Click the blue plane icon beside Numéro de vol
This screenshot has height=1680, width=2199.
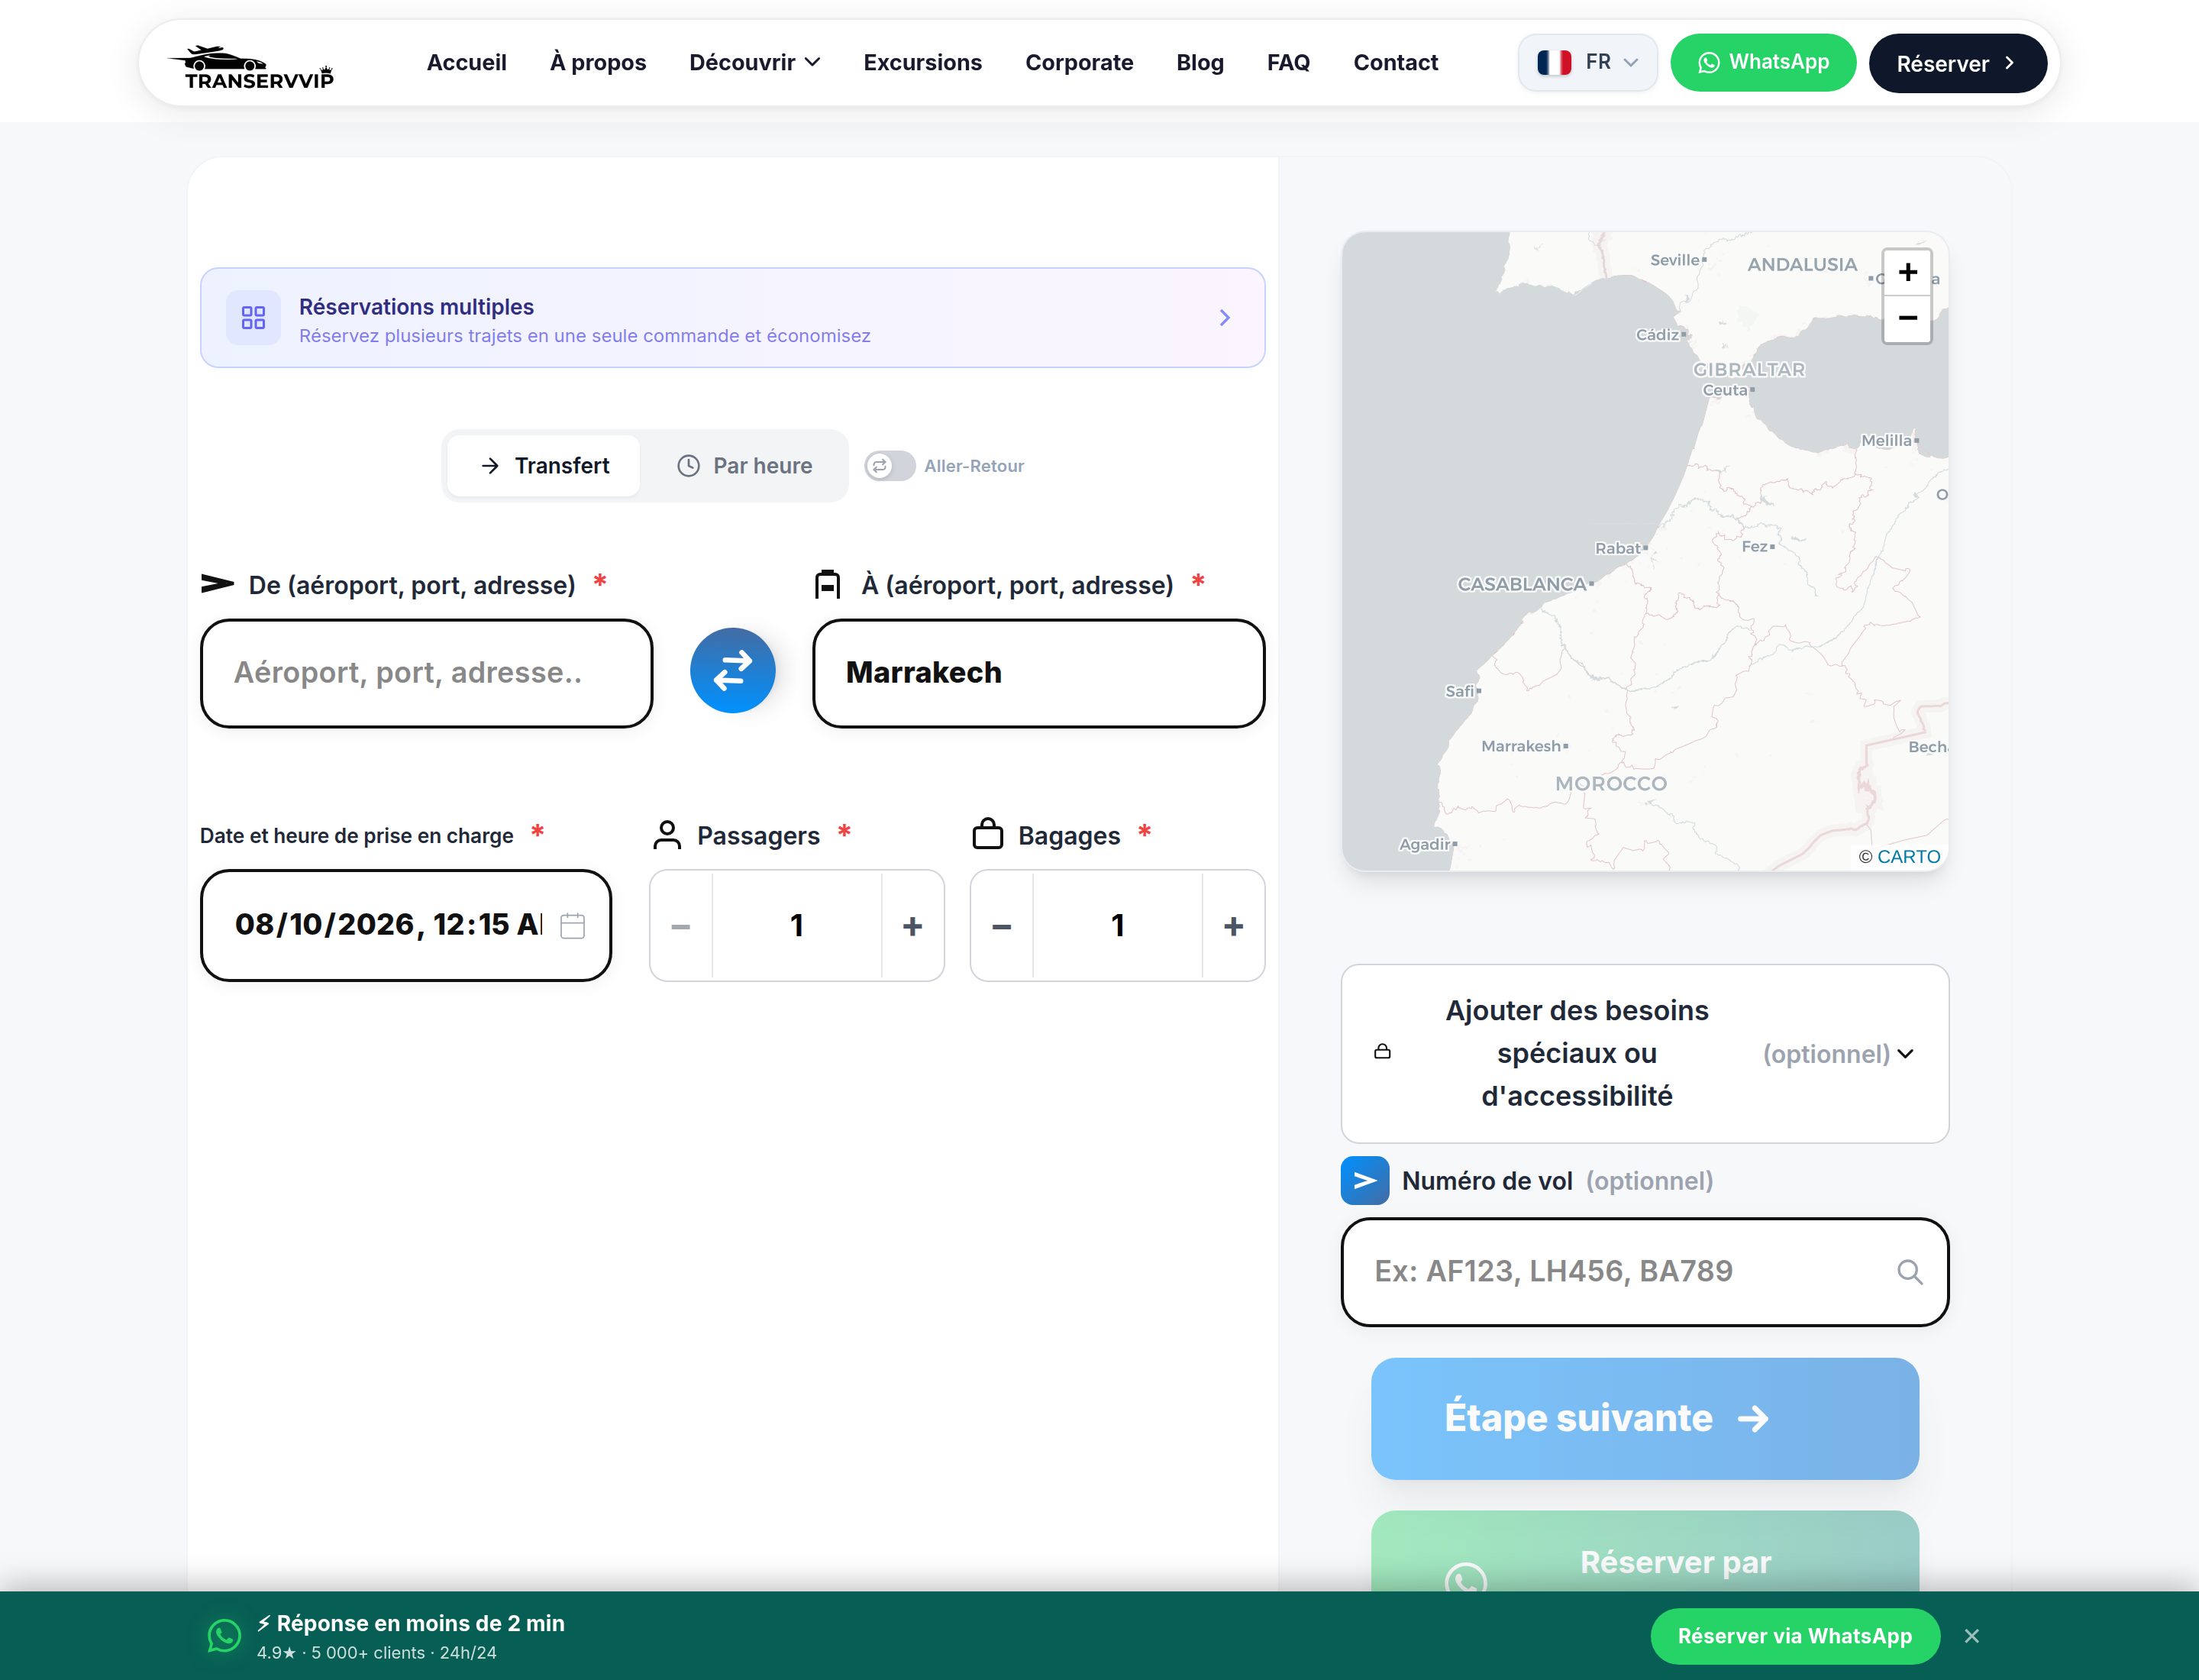pyautogui.click(x=1365, y=1181)
